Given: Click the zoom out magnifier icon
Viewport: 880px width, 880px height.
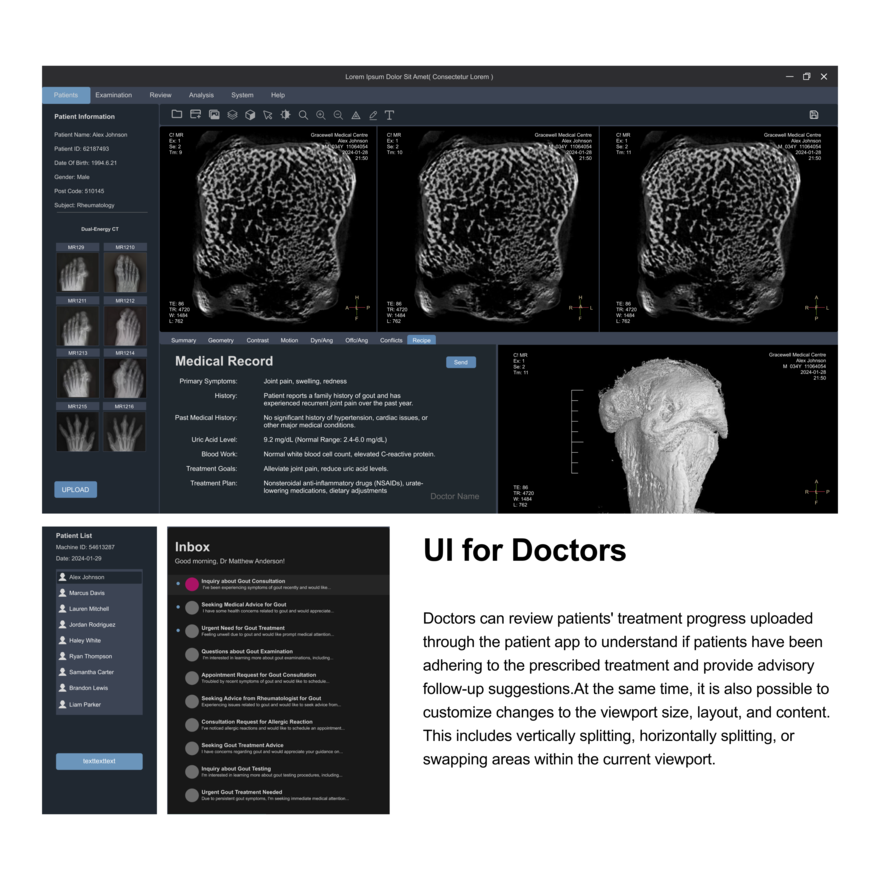Looking at the screenshot, I should point(338,115).
